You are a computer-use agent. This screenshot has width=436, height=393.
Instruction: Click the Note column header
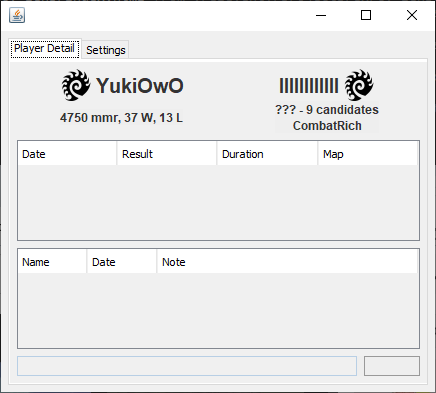(x=287, y=262)
